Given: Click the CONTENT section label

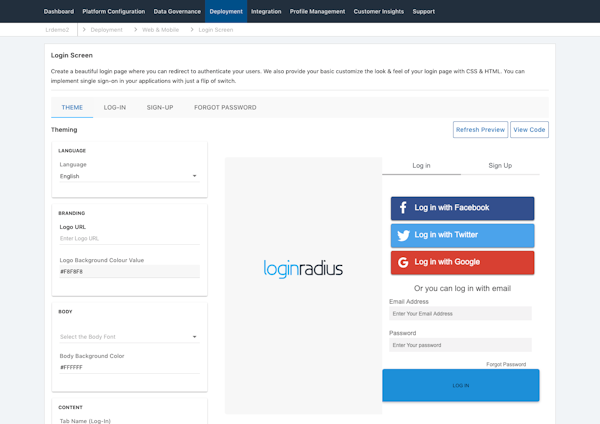Looking at the screenshot, I should pyautogui.click(x=70, y=408).
